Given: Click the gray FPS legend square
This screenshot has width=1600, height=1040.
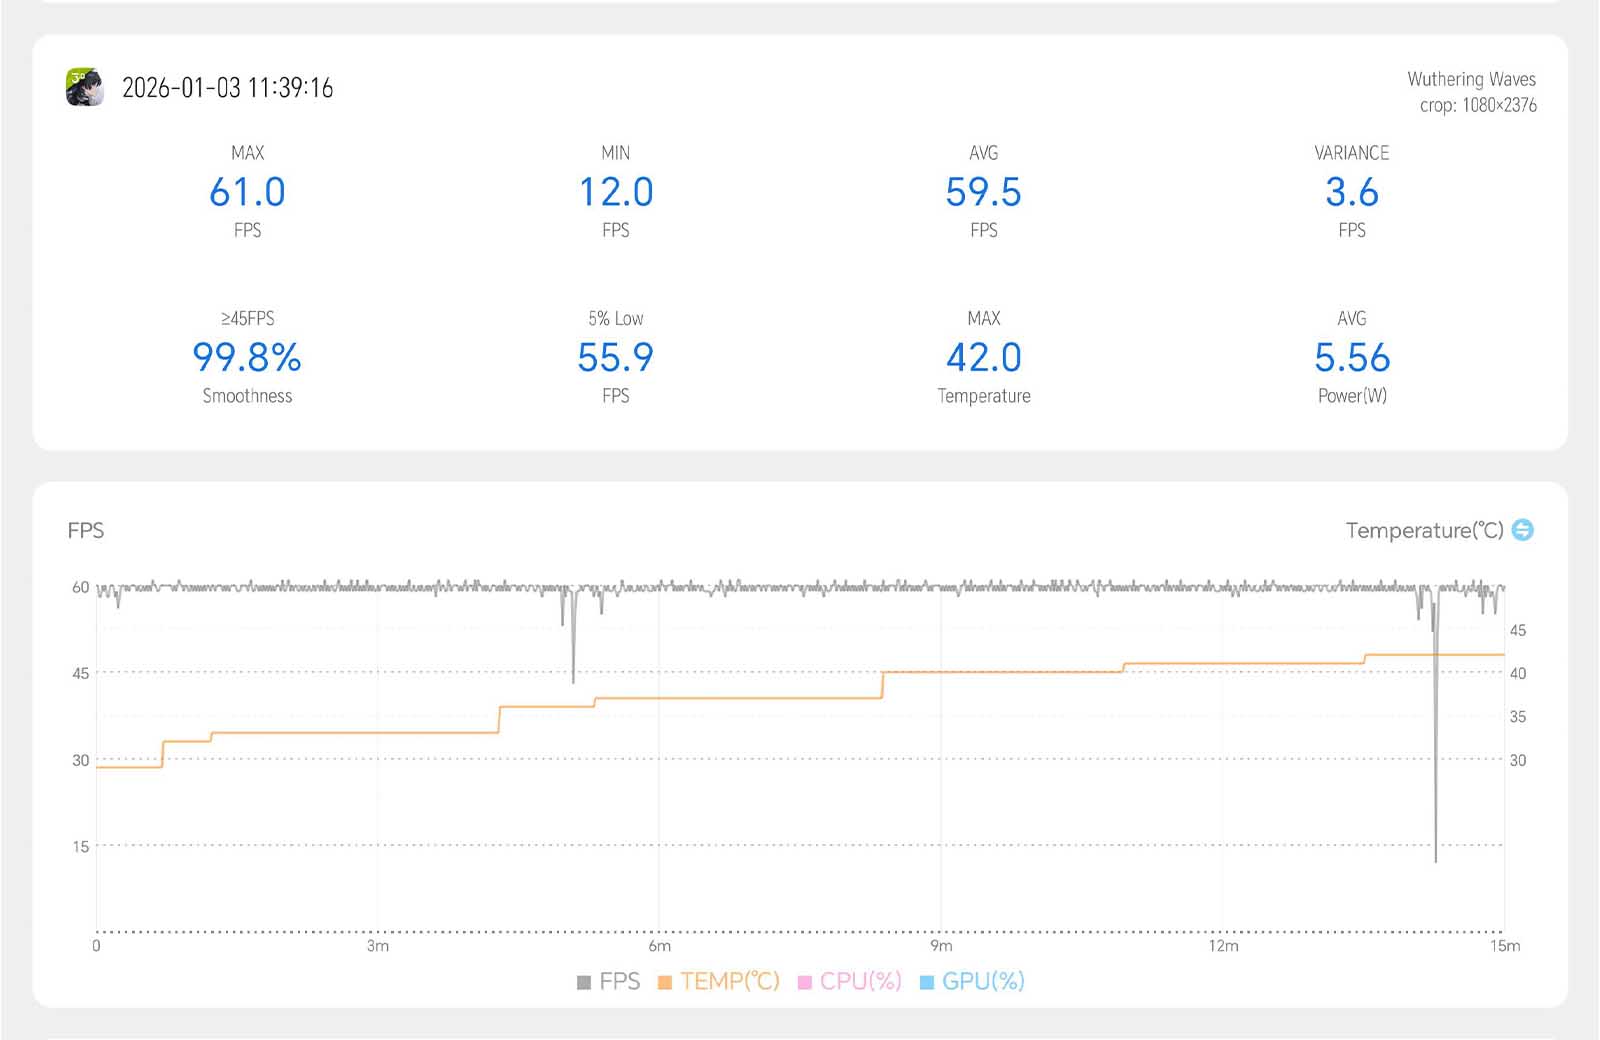Looking at the screenshot, I should pos(584,983).
